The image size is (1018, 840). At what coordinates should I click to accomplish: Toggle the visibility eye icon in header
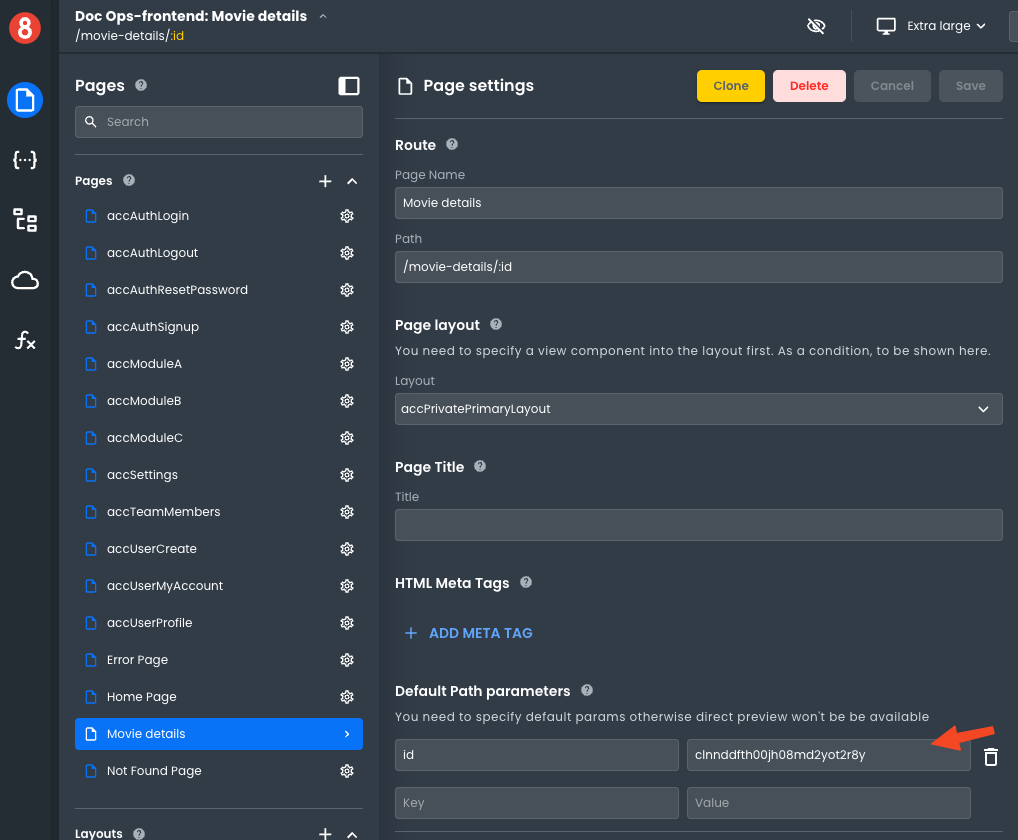click(x=816, y=26)
